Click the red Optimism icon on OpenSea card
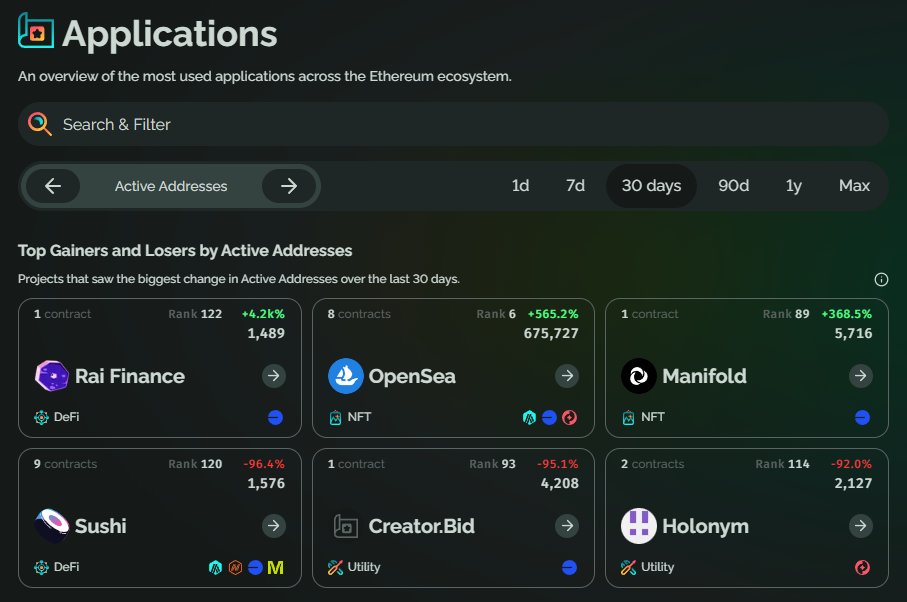This screenshot has width=907, height=602. [x=570, y=418]
